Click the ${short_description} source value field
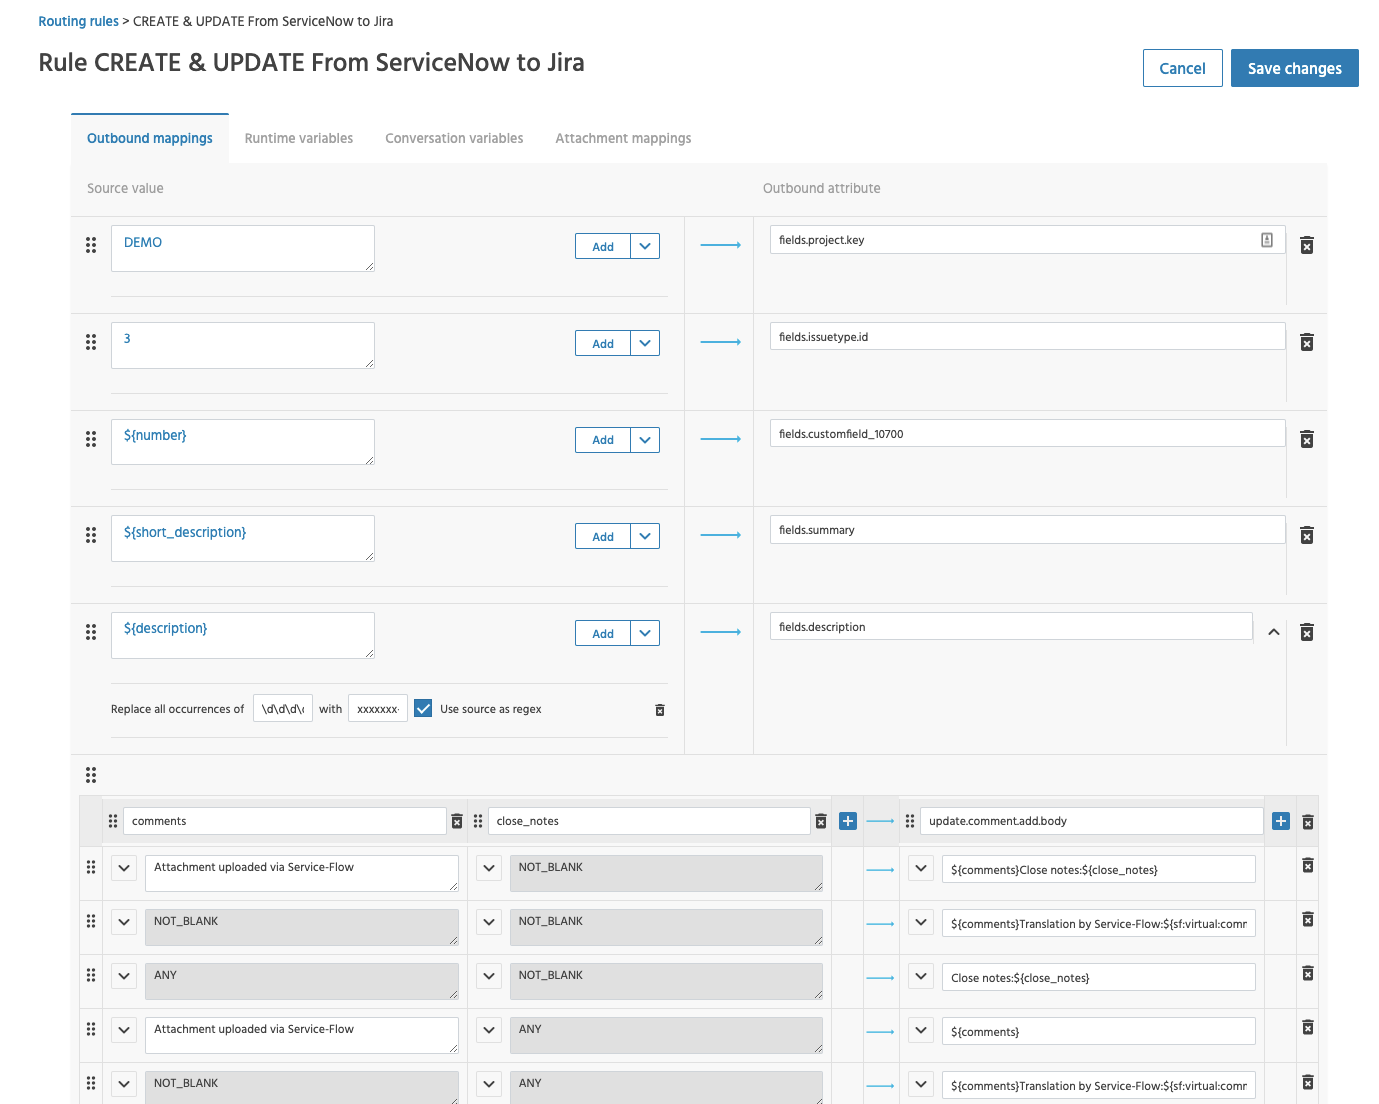The height and width of the screenshot is (1104, 1379). (243, 538)
